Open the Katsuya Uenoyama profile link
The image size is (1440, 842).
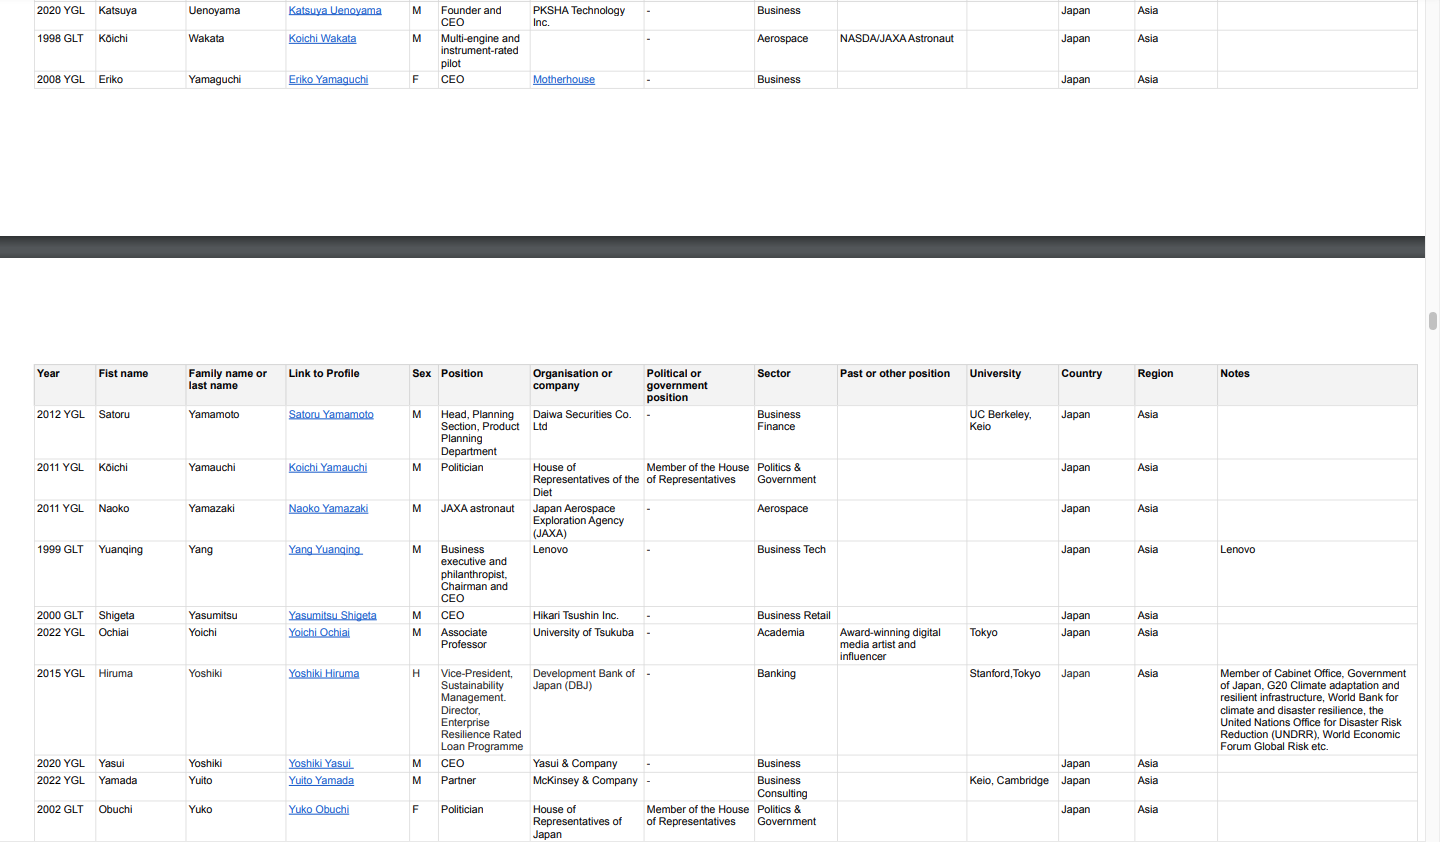335,11
